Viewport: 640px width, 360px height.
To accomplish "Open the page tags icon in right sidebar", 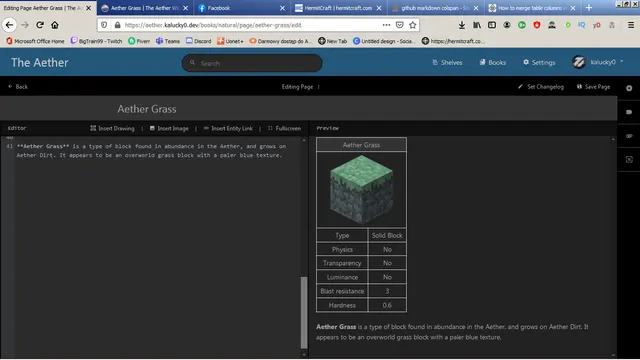I will (x=629, y=112).
